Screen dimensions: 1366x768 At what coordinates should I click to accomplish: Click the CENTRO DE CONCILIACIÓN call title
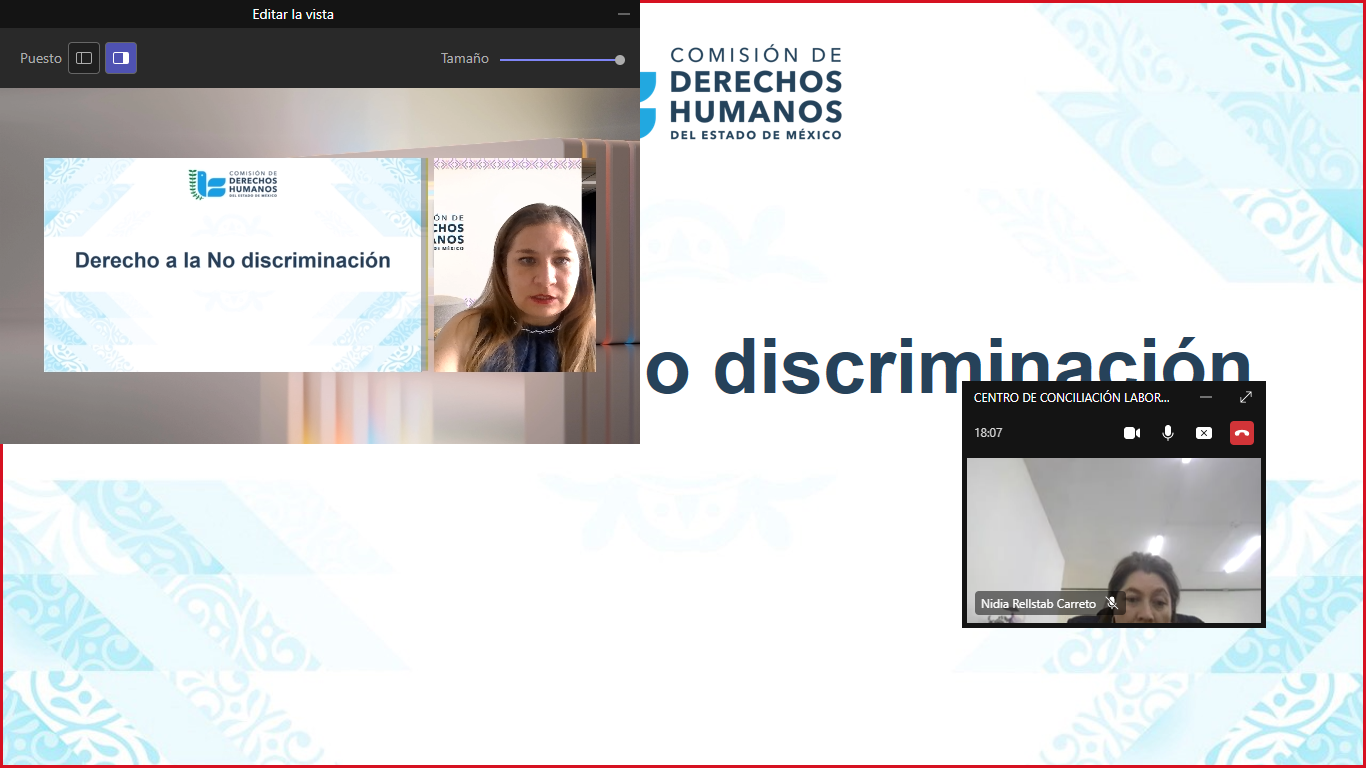[x=1071, y=397]
